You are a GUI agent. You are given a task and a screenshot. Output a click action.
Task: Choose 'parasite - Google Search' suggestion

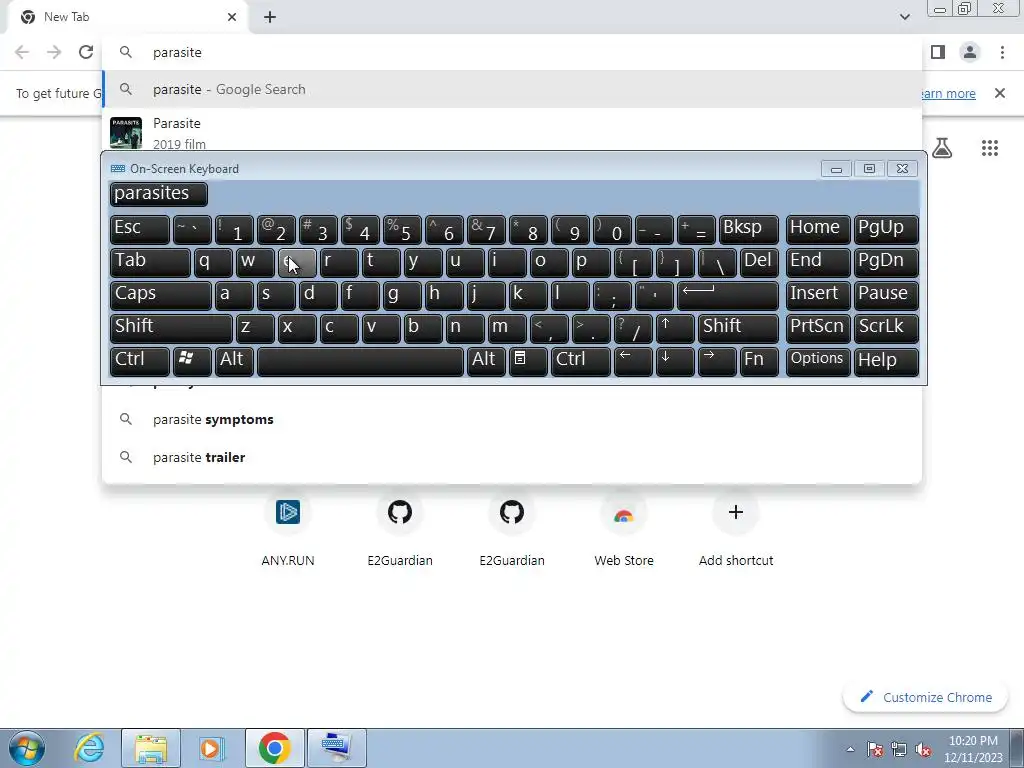(x=512, y=89)
